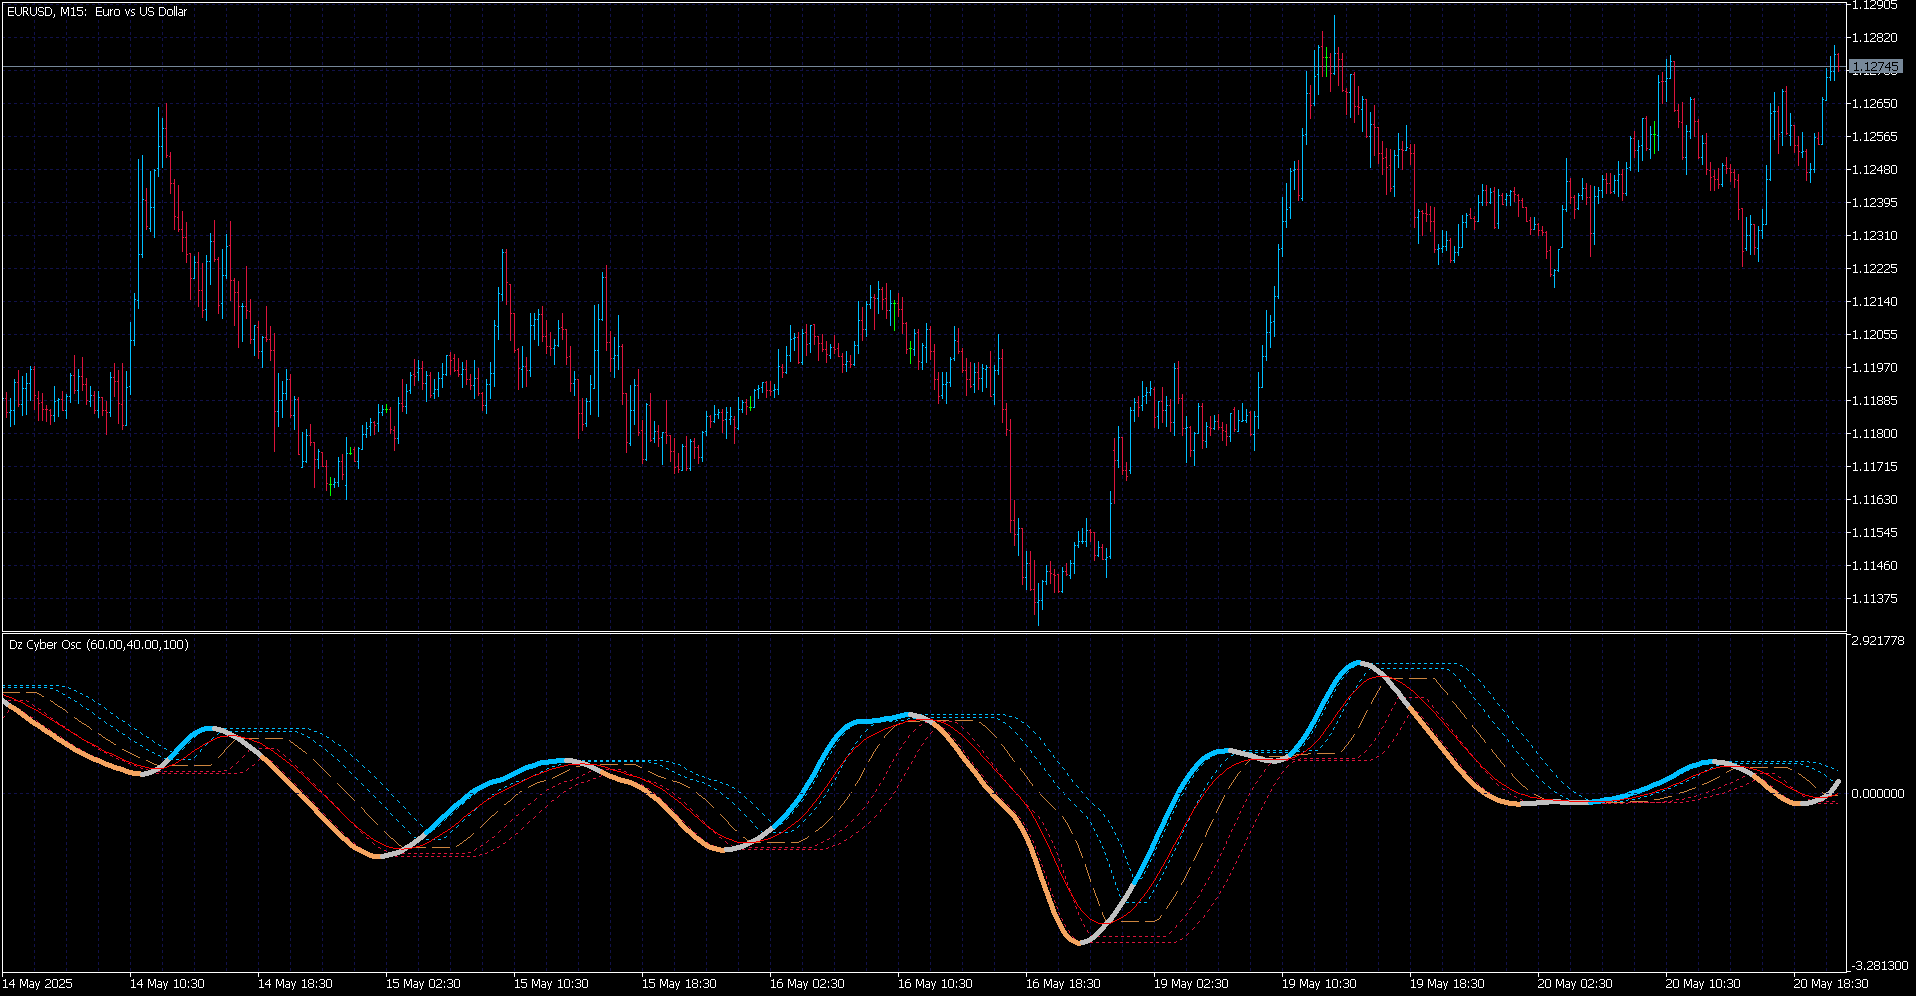Image resolution: width=1916 pixels, height=996 pixels.
Task: Click the 1.12905 price scale label
Action: [1875, 5]
